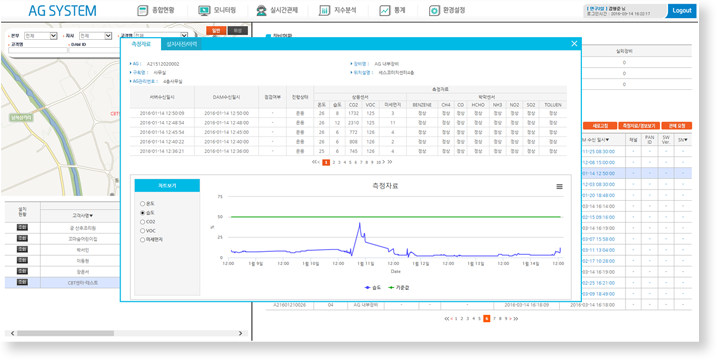
Task: Click the 조회 icon for 장윤서 row
Action: point(22,271)
